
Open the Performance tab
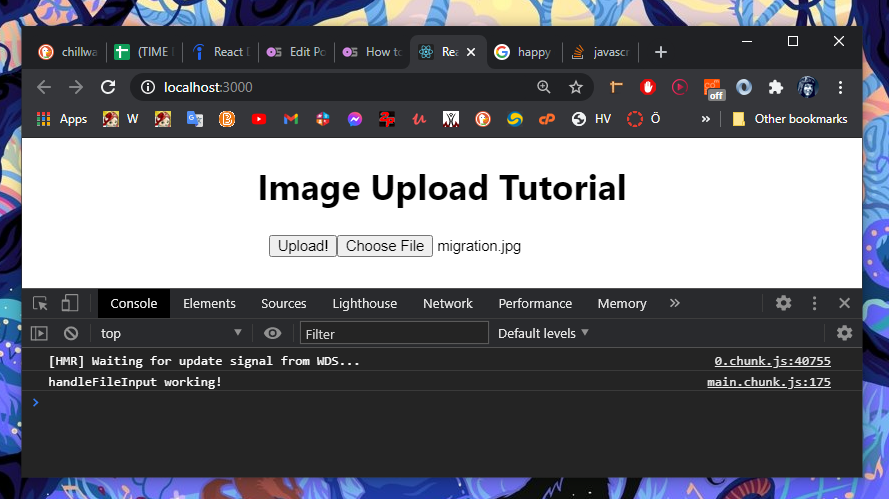535,303
